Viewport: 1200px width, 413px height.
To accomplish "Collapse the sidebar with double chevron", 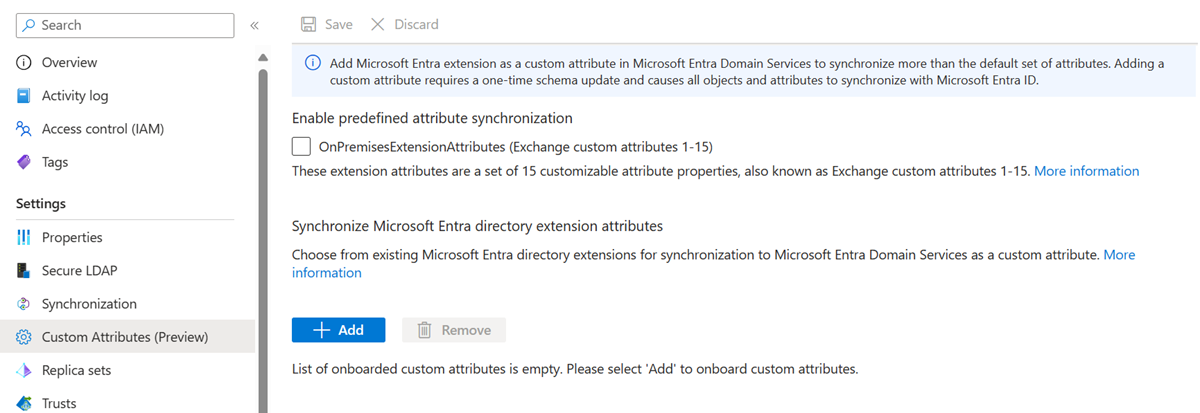I will tap(254, 25).
